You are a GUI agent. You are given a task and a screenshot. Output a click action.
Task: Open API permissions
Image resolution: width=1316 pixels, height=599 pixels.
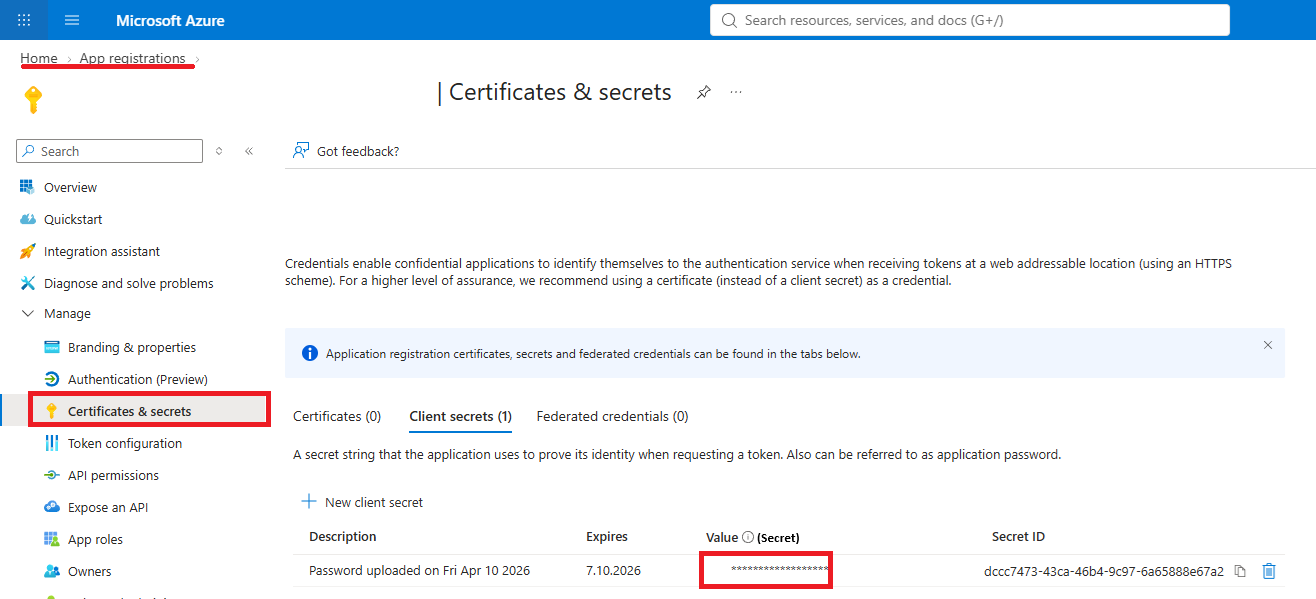pos(113,475)
